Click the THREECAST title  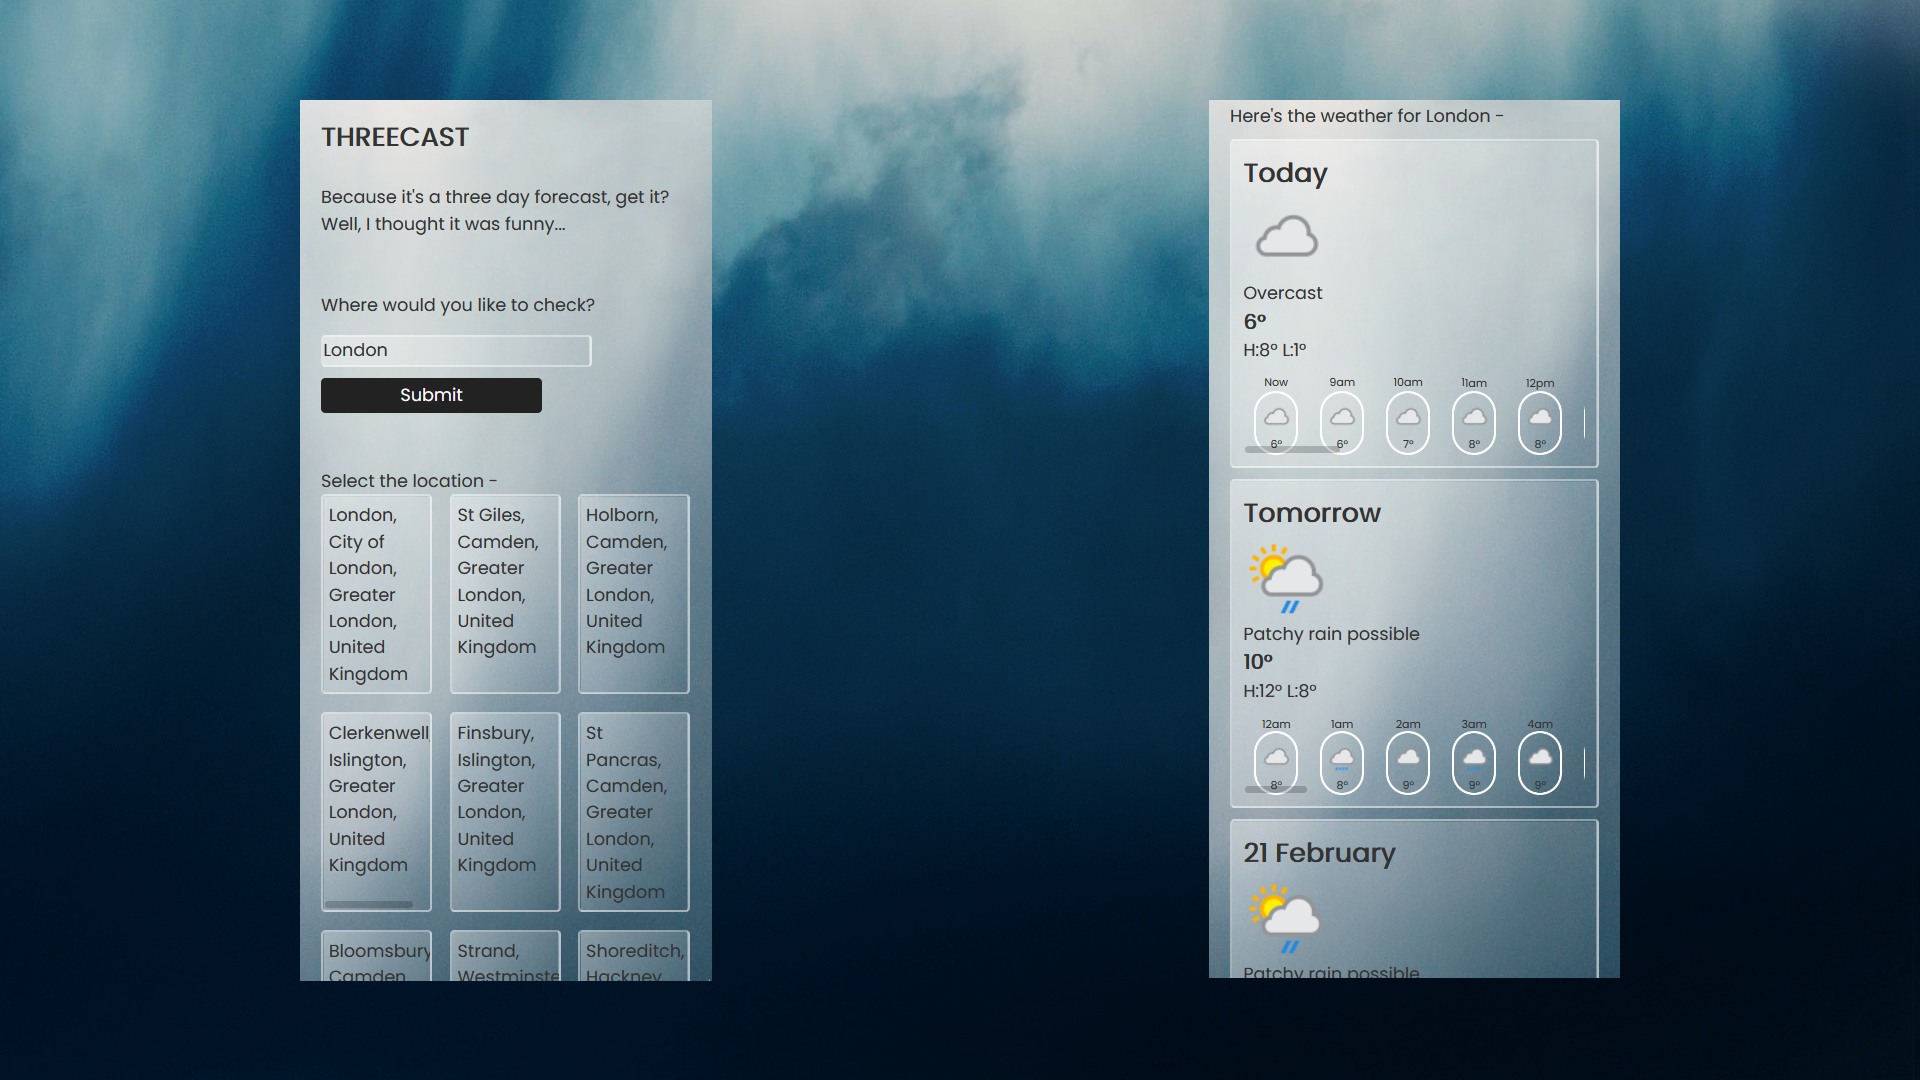395,137
